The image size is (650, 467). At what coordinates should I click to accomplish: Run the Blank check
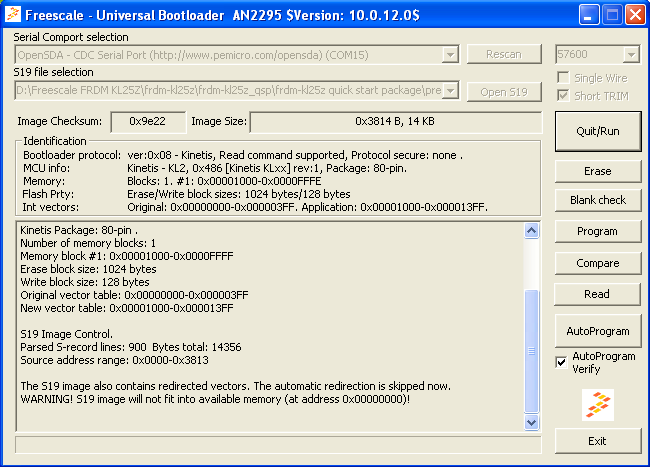(x=598, y=200)
